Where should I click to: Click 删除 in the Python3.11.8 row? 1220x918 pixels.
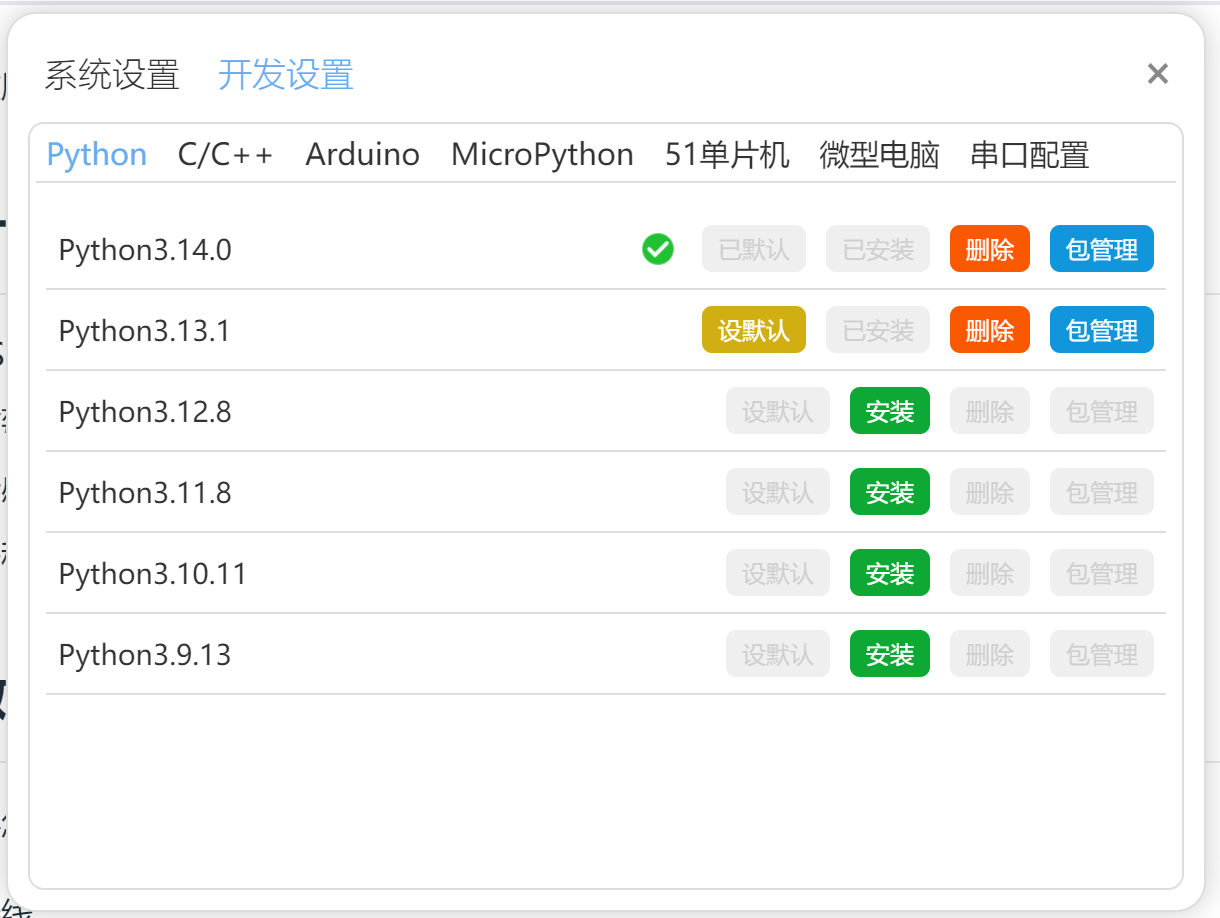tap(990, 492)
